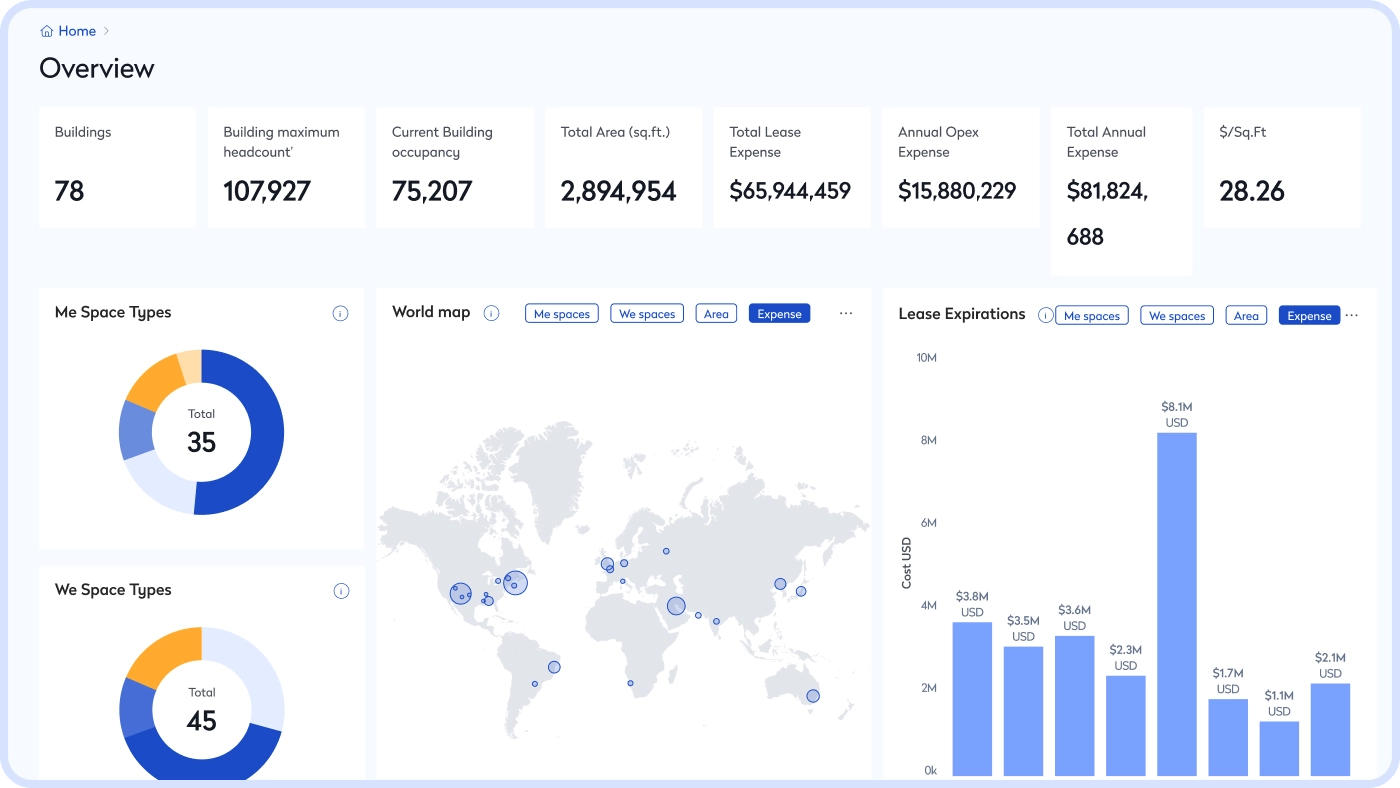Toggle We spaces on the Lease Expirations chart

tap(1176, 315)
